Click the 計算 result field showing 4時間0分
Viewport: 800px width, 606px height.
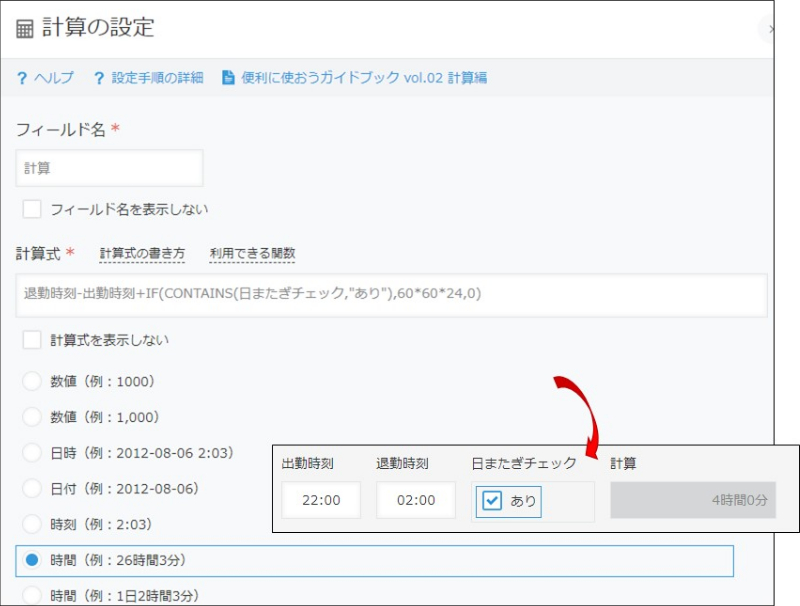[693, 500]
